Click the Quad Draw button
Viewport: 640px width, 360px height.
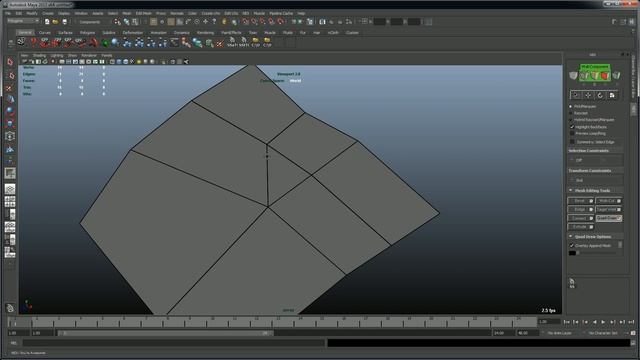(609, 218)
